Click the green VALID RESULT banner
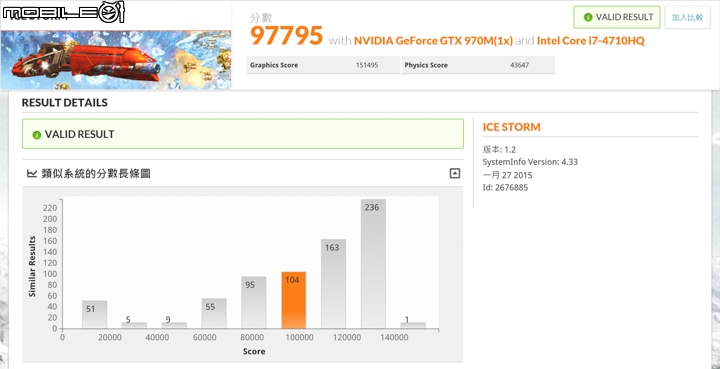The width and height of the screenshot is (720, 369). 243,134
